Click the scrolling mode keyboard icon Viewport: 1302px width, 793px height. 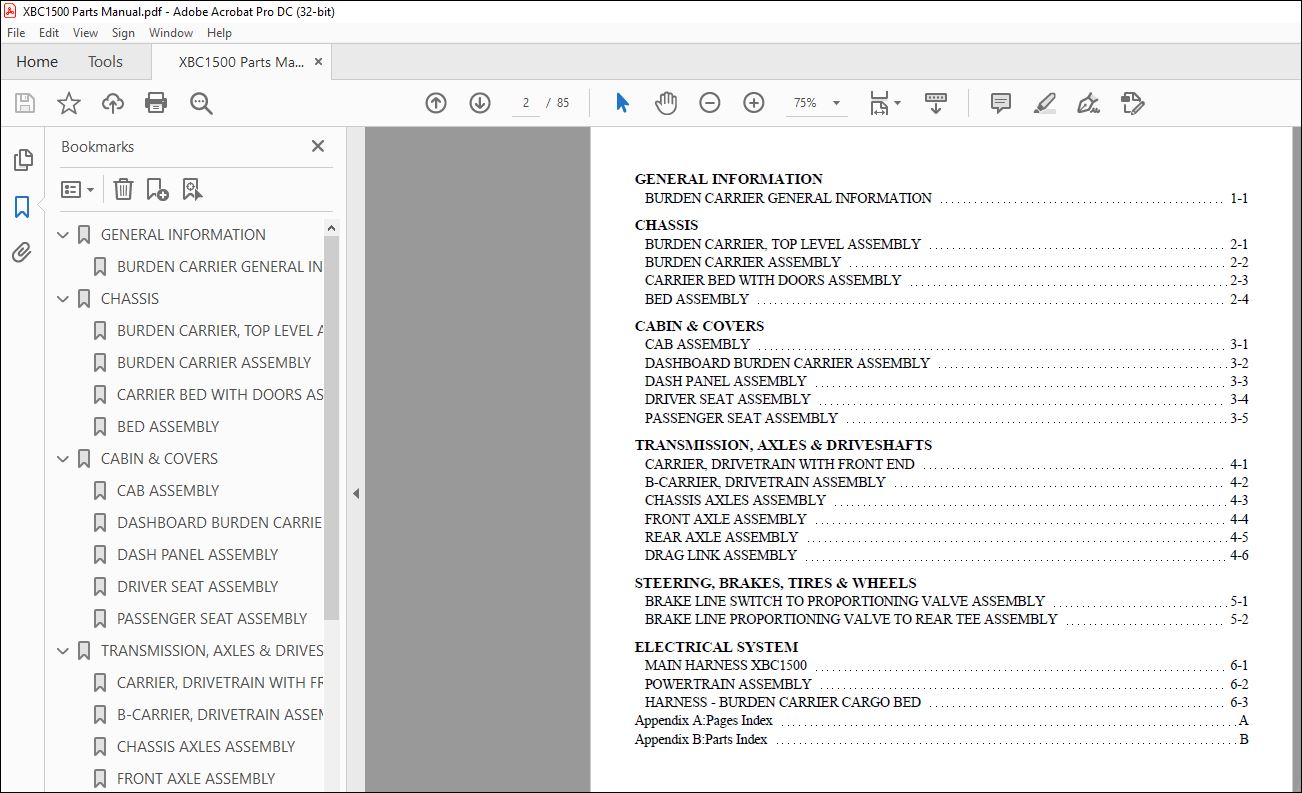click(x=936, y=103)
